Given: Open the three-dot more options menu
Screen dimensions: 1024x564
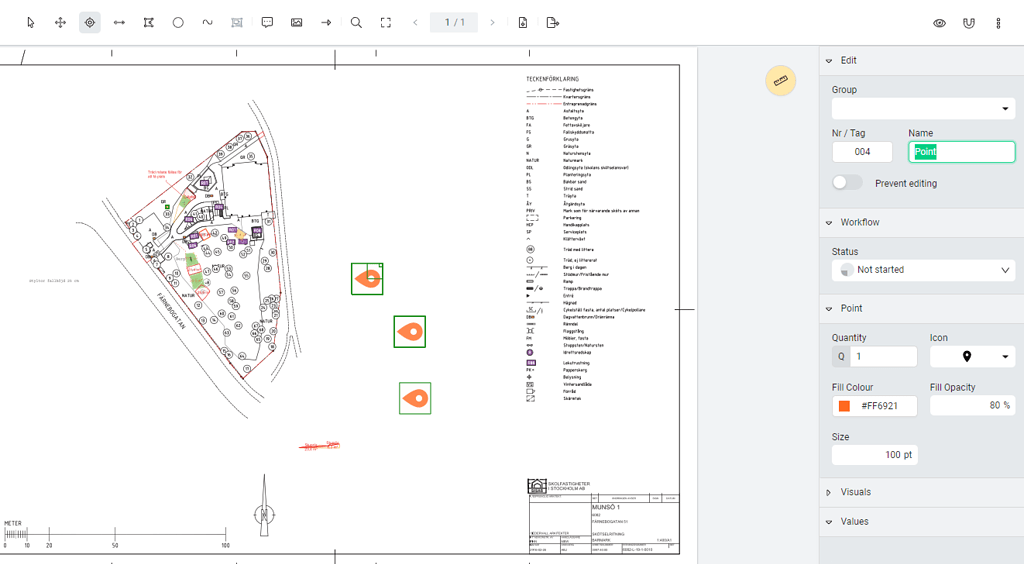Looking at the screenshot, I should (998, 23).
